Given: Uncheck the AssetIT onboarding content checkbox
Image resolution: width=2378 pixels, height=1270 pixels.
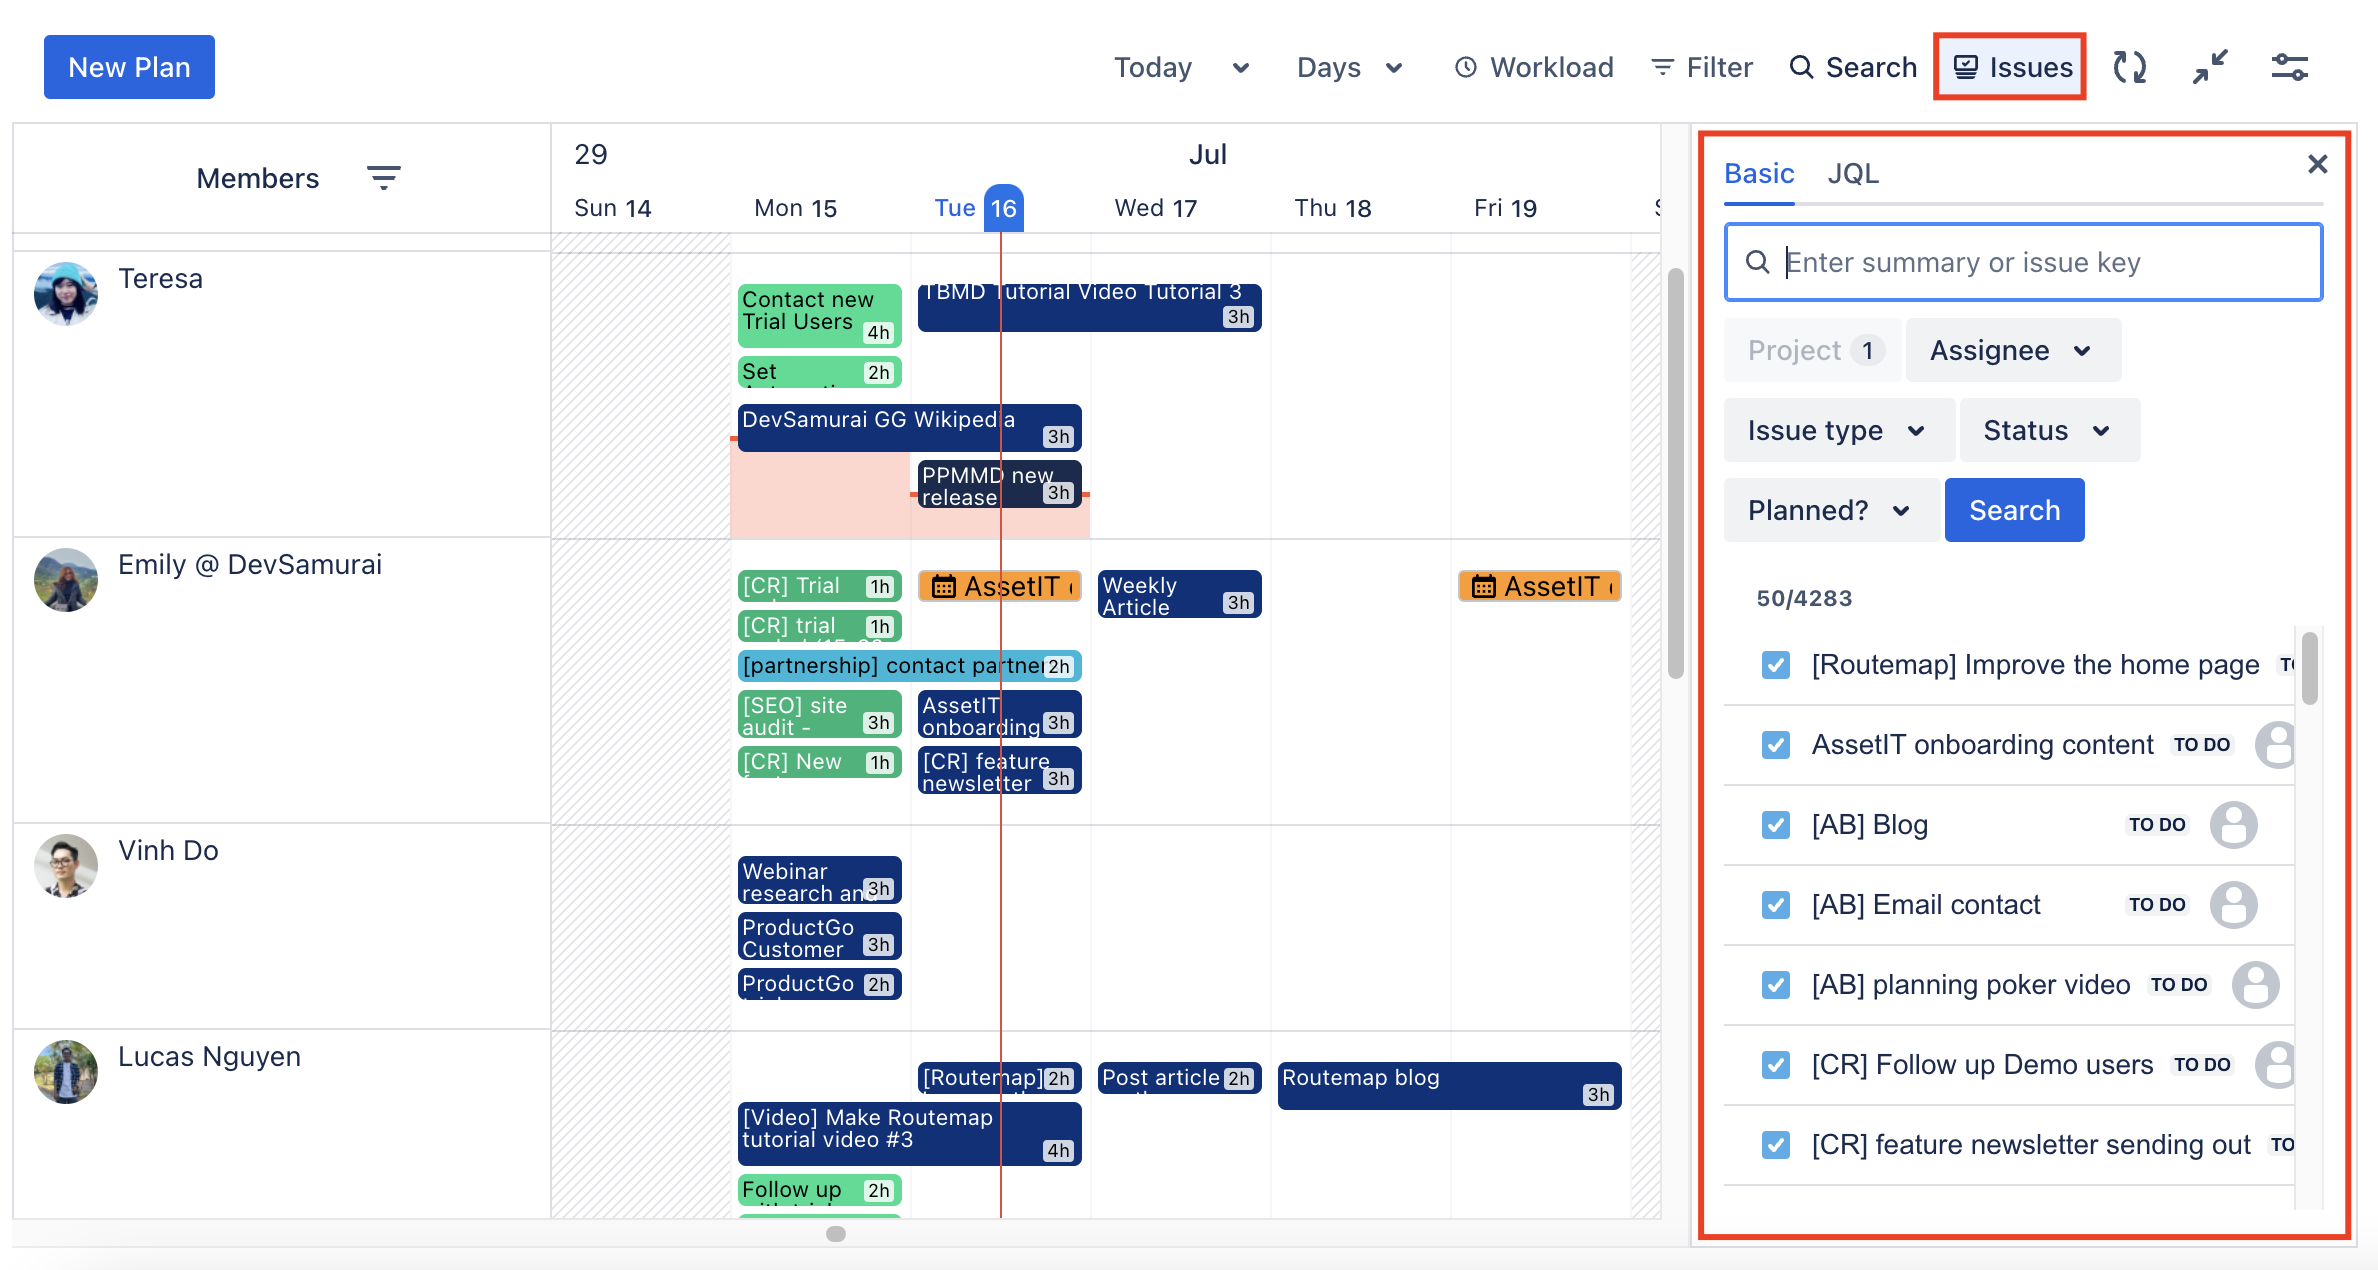Looking at the screenshot, I should [x=1775, y=745].
